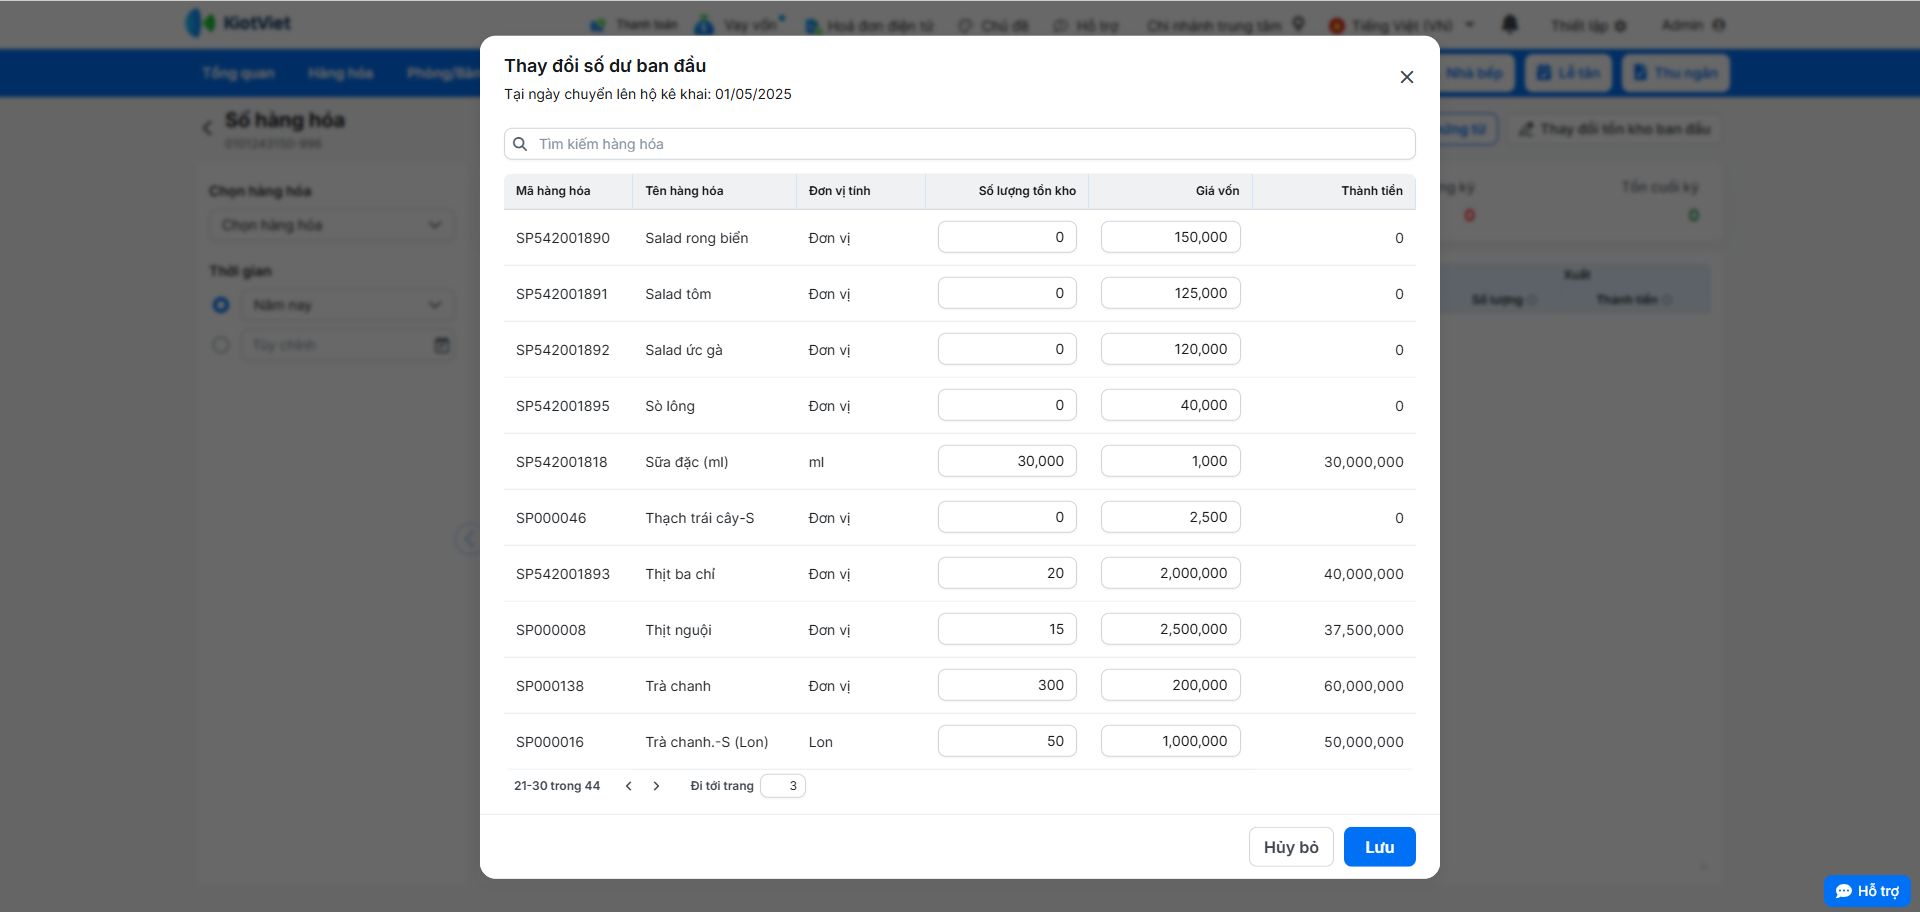Click the Hủy bỏ button

coord(1290,847)
